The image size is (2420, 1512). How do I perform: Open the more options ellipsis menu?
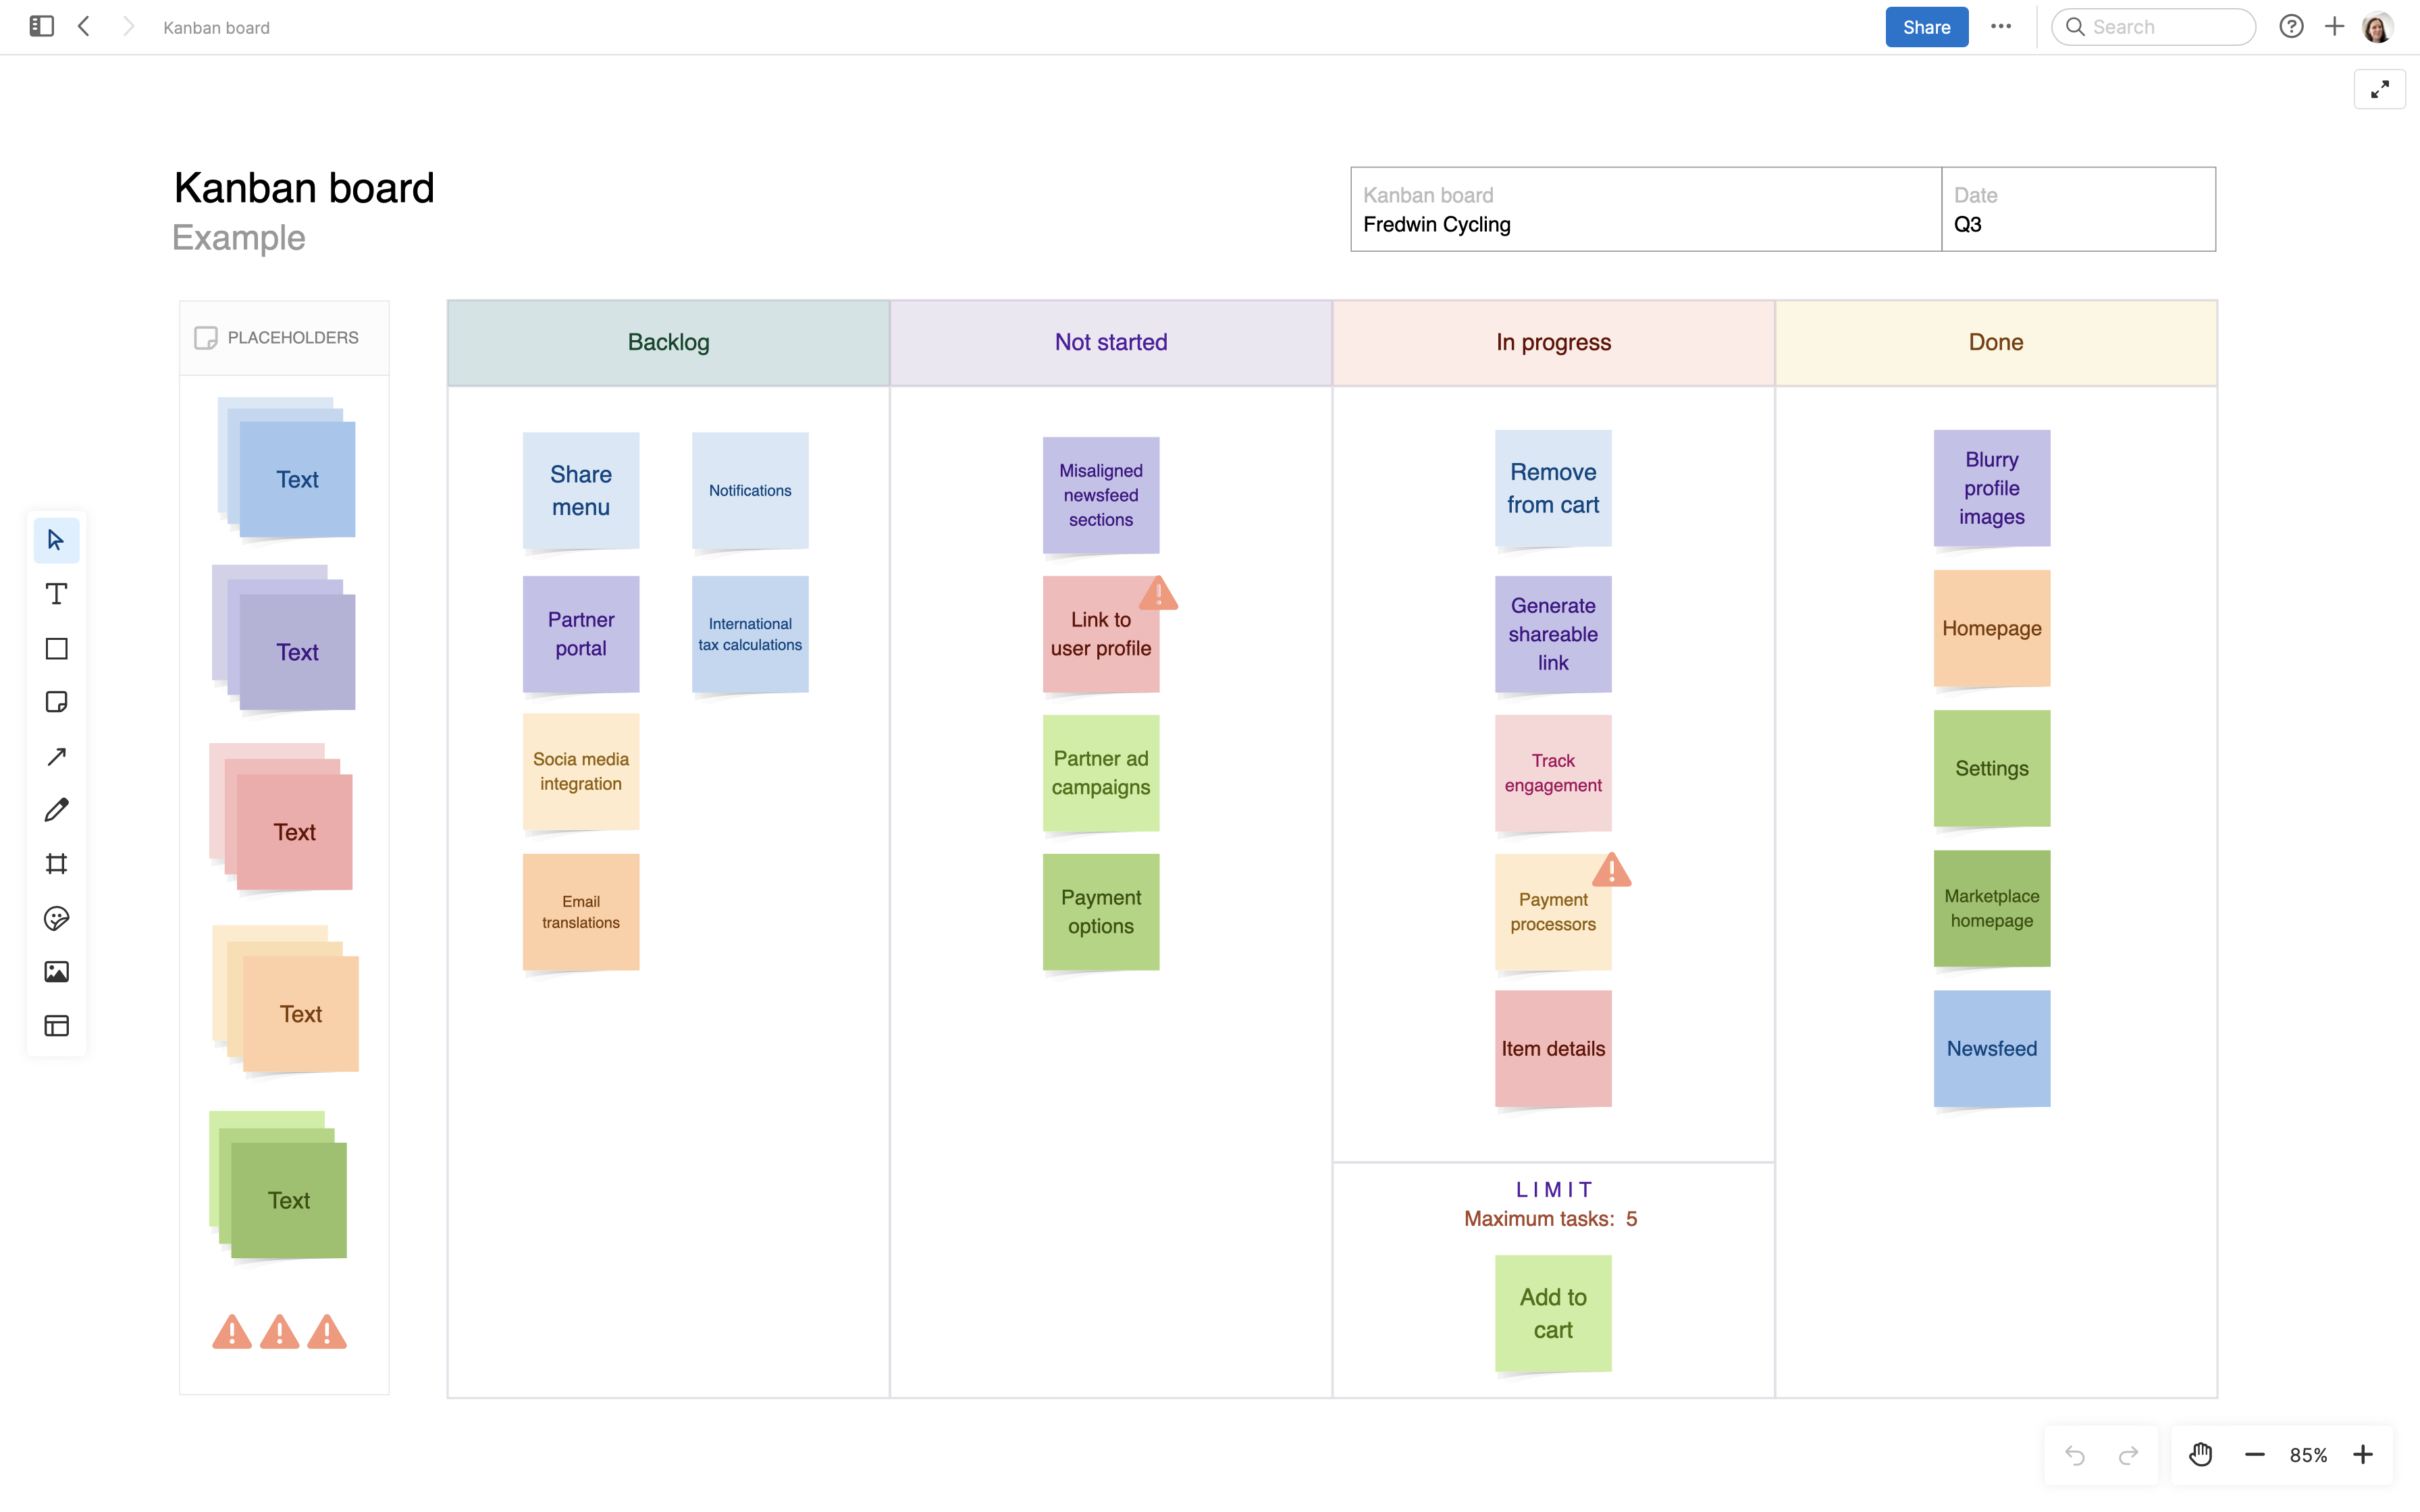(2001, 26)
